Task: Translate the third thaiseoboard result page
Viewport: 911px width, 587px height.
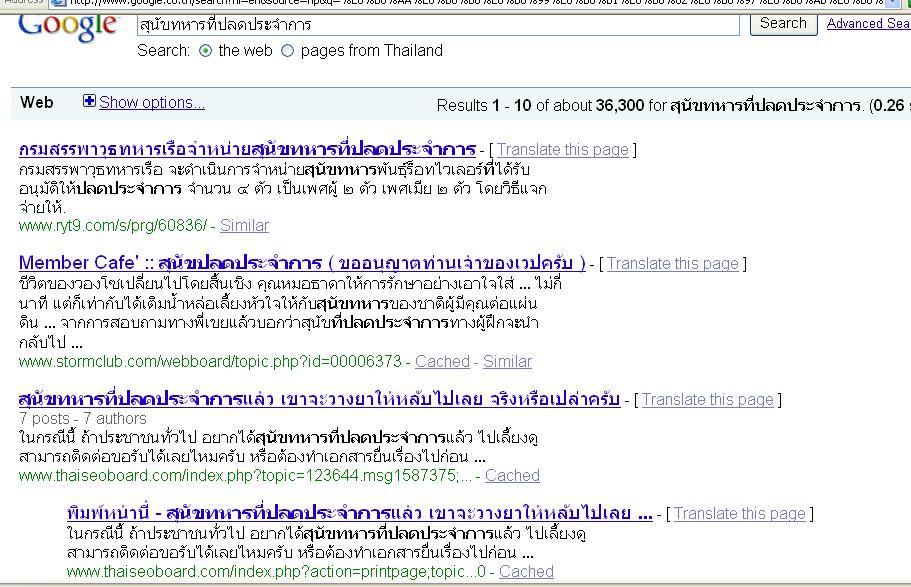Action: point(707,400)
